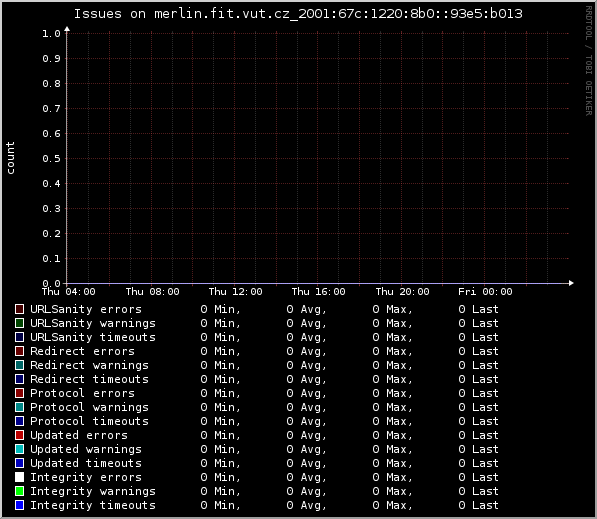Image resolution: width=597 pixels, height=519 pixels.
Task: Click the Updated errors legend label
Action: 79,435
